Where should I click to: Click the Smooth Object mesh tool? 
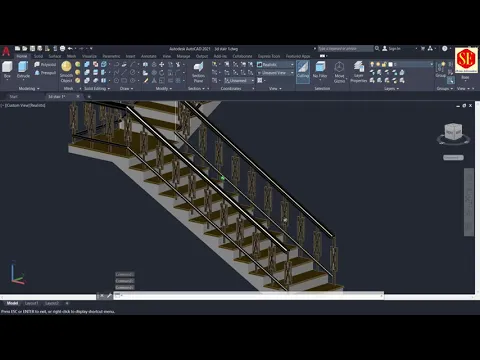66,72
